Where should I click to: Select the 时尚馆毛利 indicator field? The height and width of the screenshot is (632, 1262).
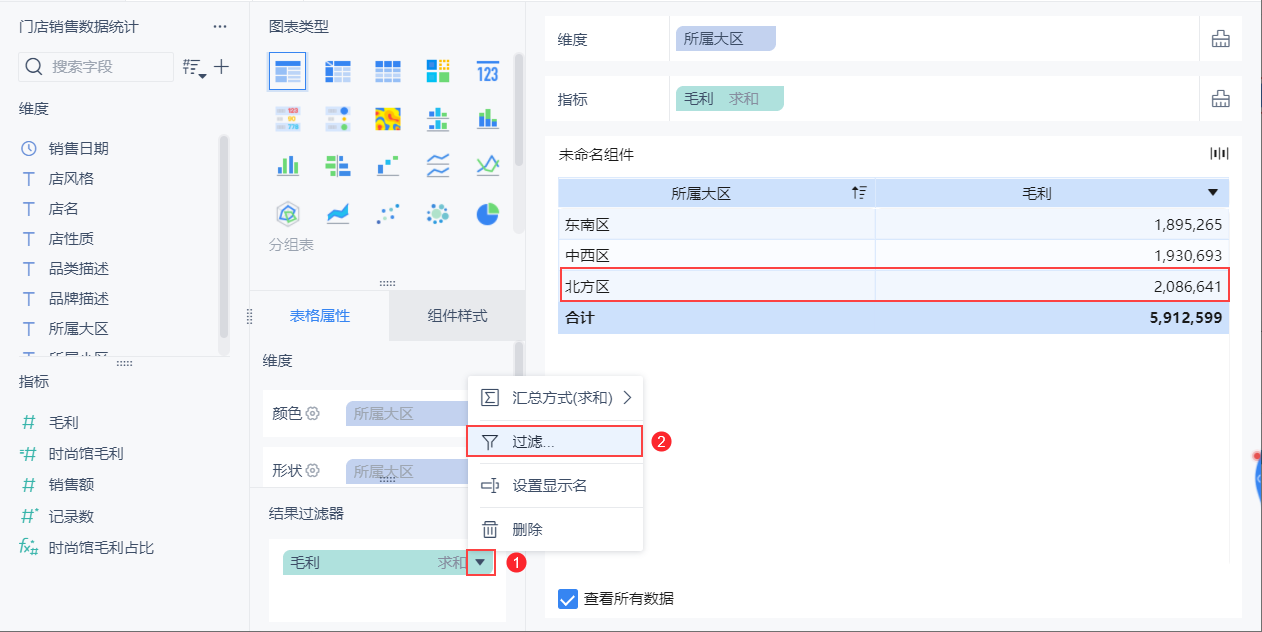86,453
